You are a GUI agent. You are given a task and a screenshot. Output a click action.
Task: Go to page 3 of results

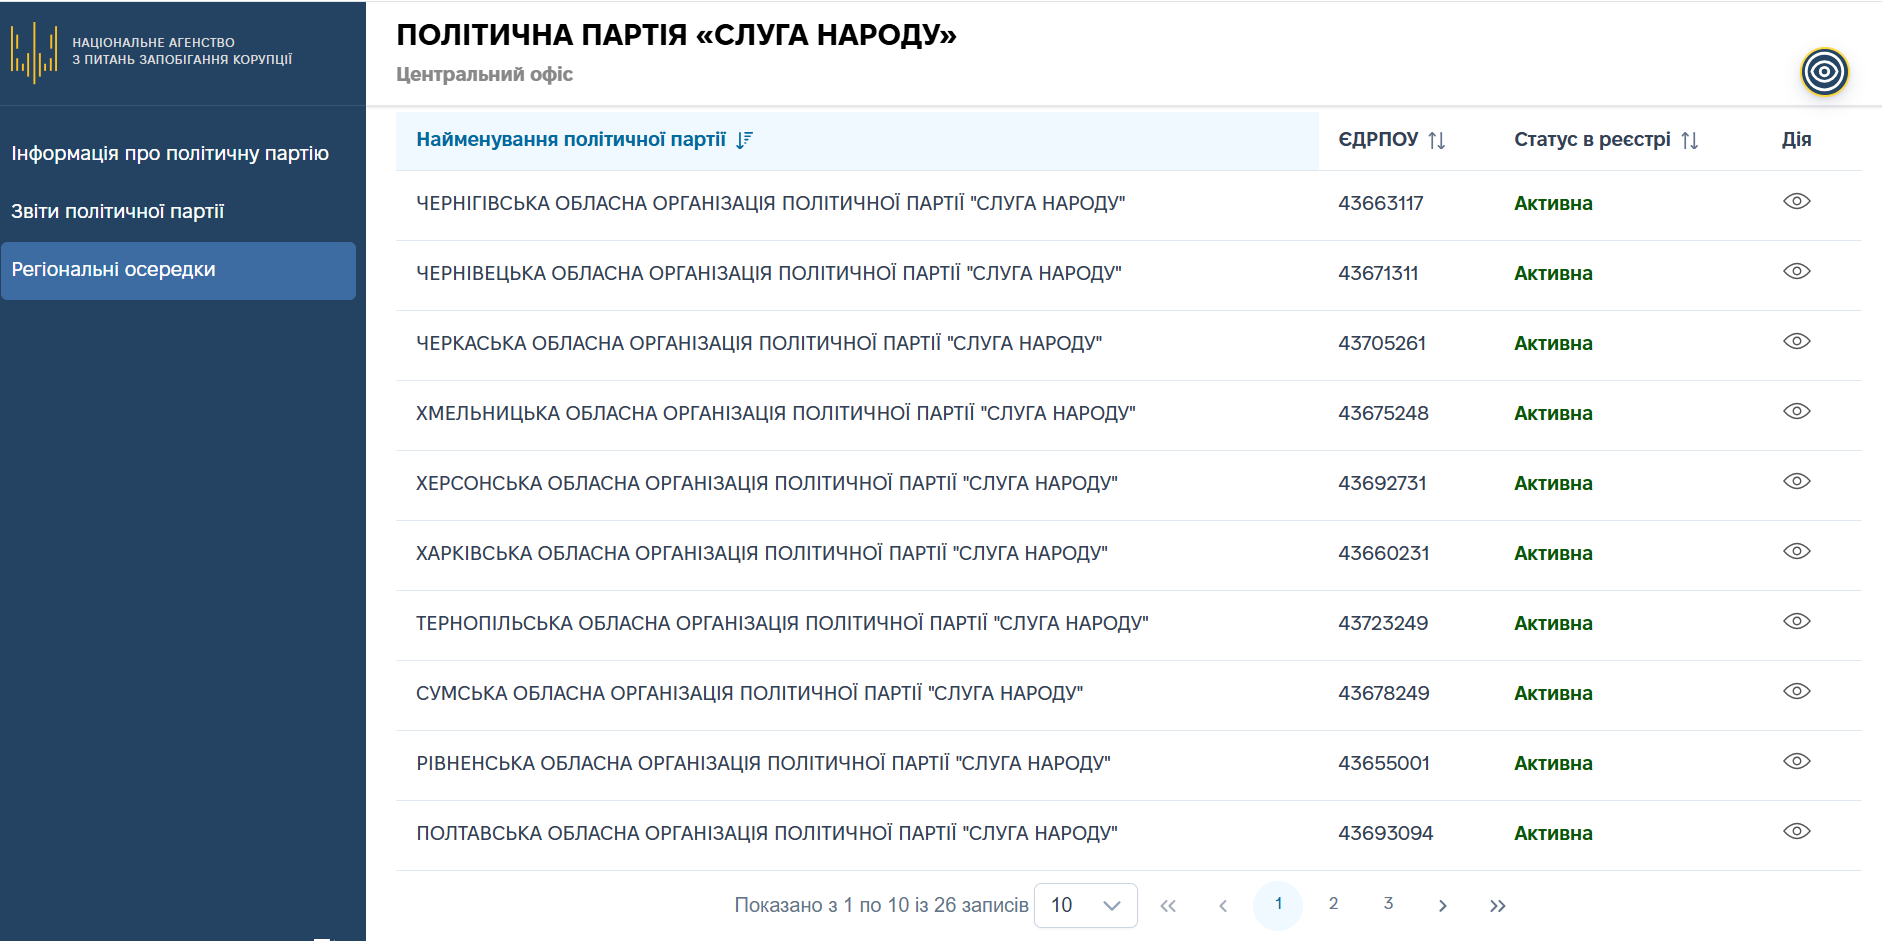[1388, 904]
